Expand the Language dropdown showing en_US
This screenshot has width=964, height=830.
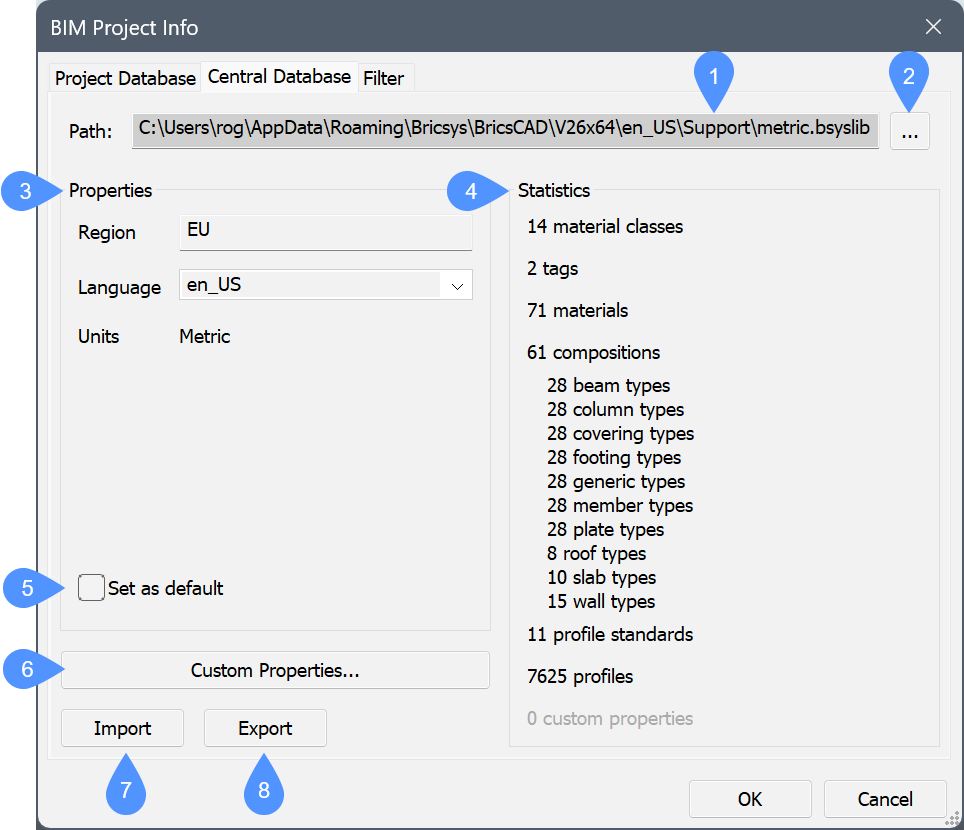click(457, 285)
